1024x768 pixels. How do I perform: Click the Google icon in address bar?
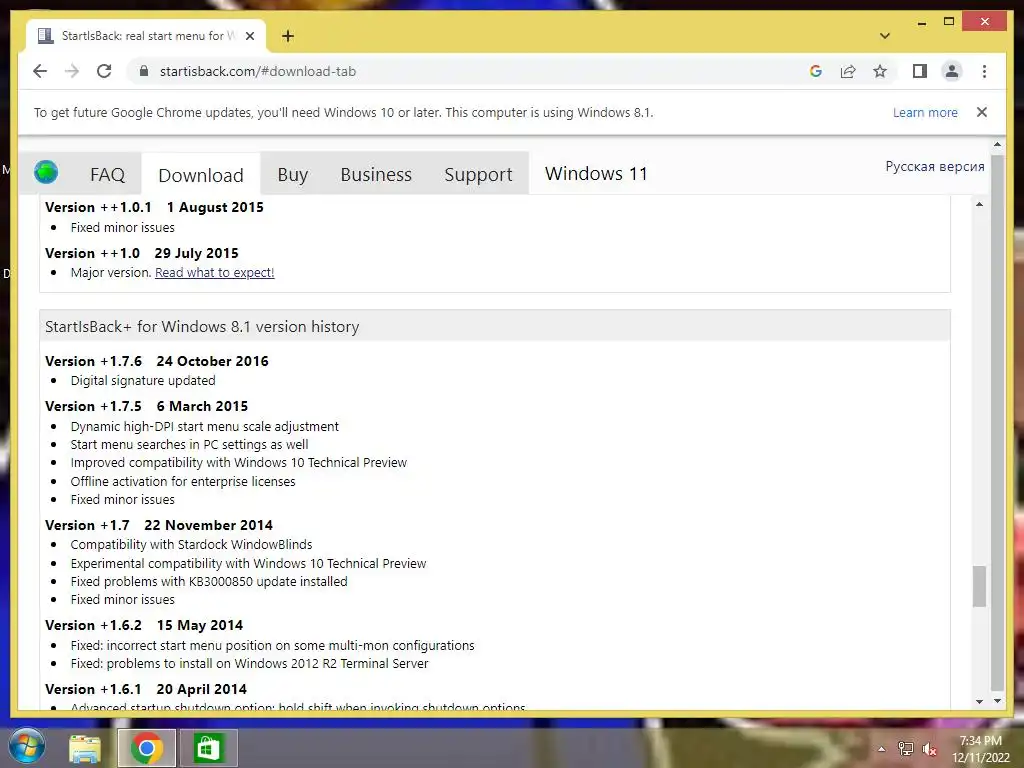(816, 71)
